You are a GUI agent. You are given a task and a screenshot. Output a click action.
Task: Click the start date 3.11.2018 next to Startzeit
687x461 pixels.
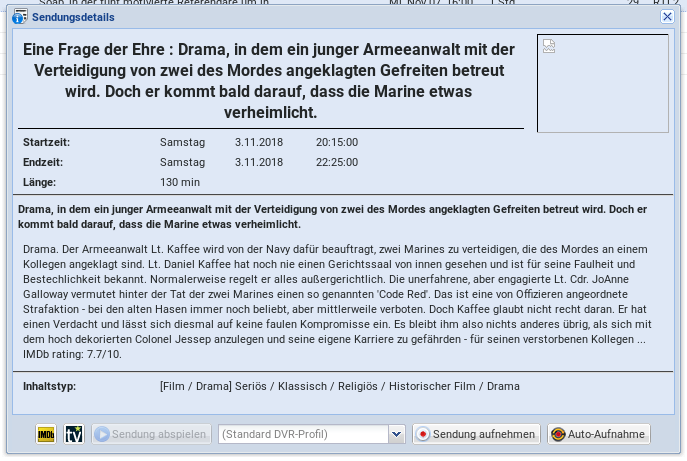coord(259,142)
